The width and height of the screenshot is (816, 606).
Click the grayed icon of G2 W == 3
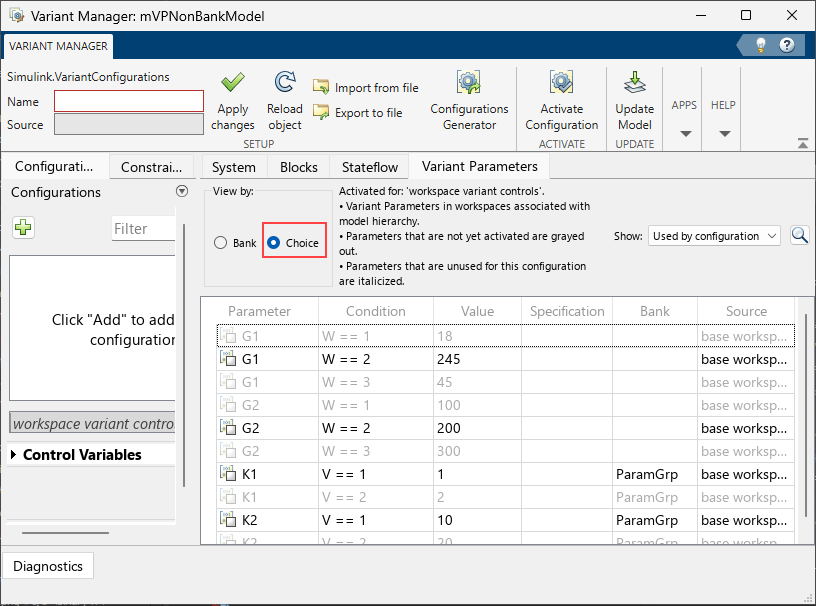tap(228, 450)
